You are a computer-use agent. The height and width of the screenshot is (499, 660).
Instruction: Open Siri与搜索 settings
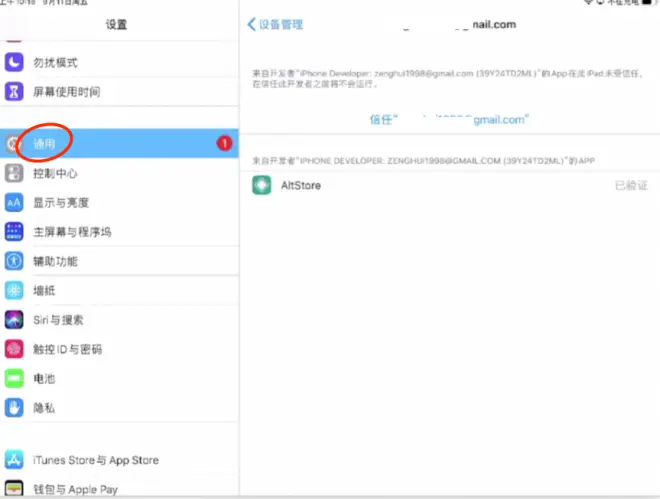pyautogui.click(x=120, y=320)
